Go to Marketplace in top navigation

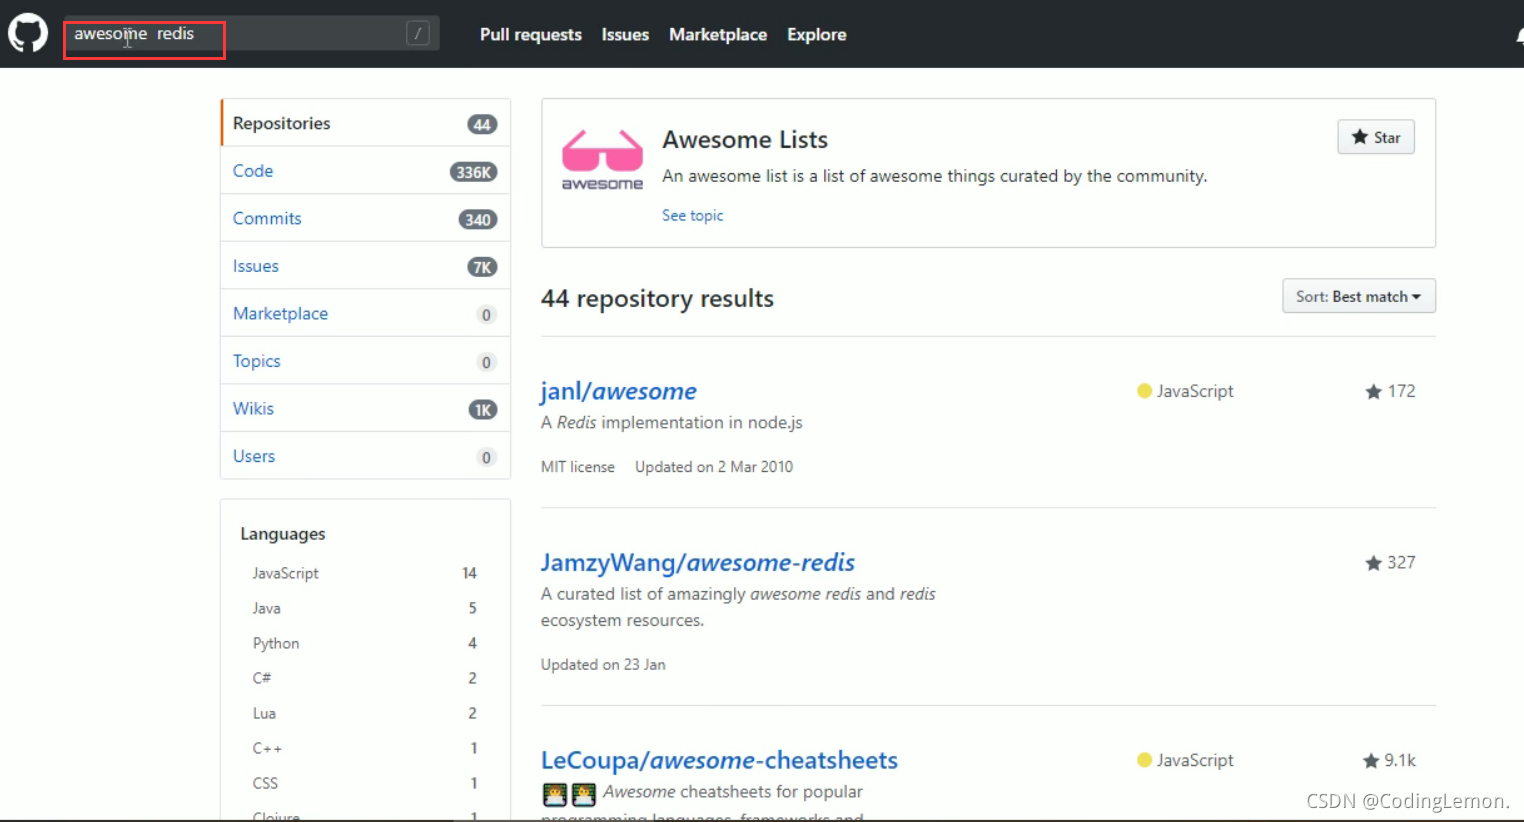click(x=718, y=34)
